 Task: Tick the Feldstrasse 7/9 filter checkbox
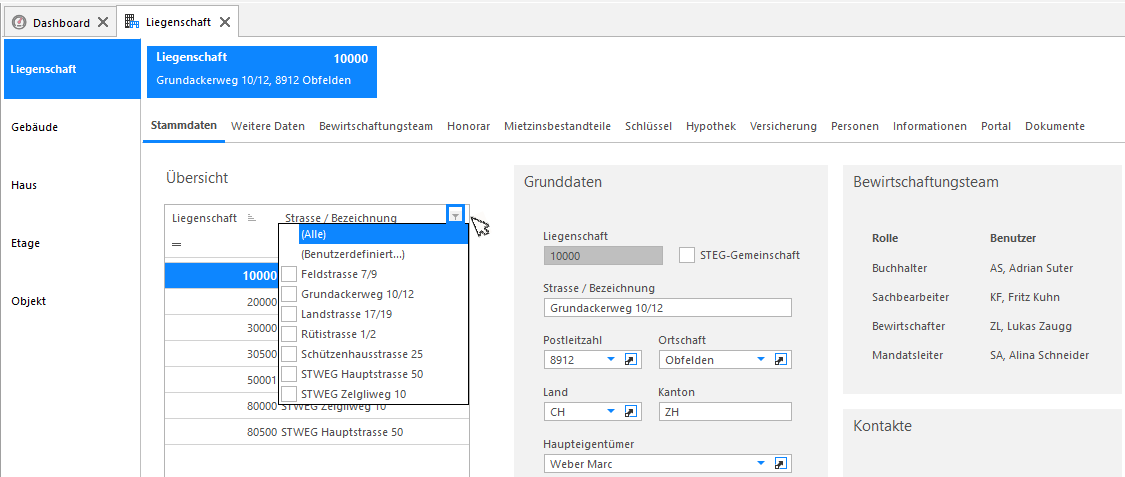click(289, 274)
